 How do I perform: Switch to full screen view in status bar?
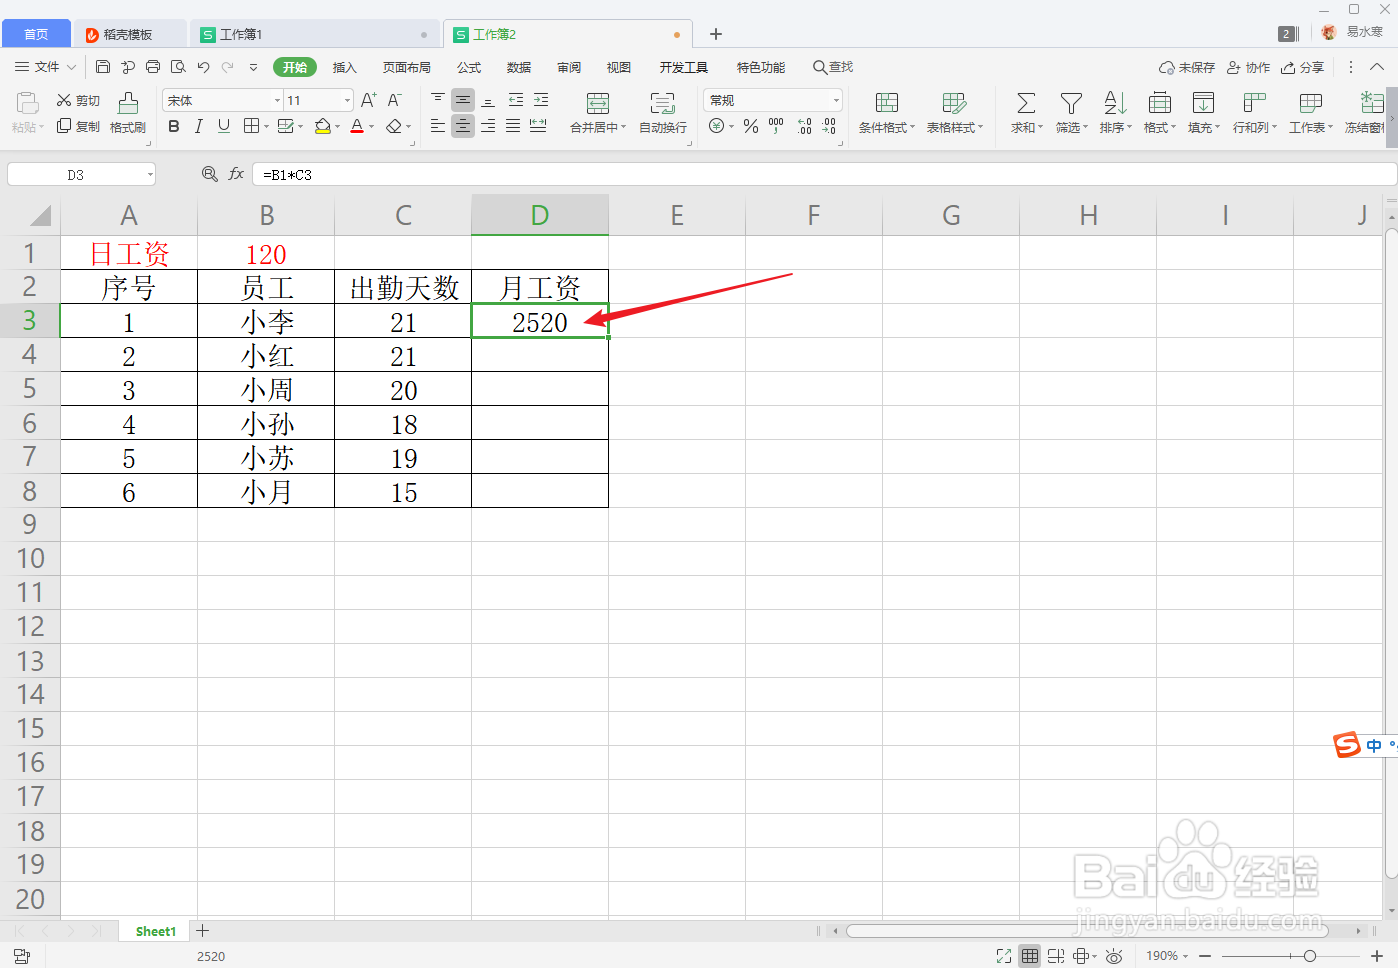click(1004, 956)
